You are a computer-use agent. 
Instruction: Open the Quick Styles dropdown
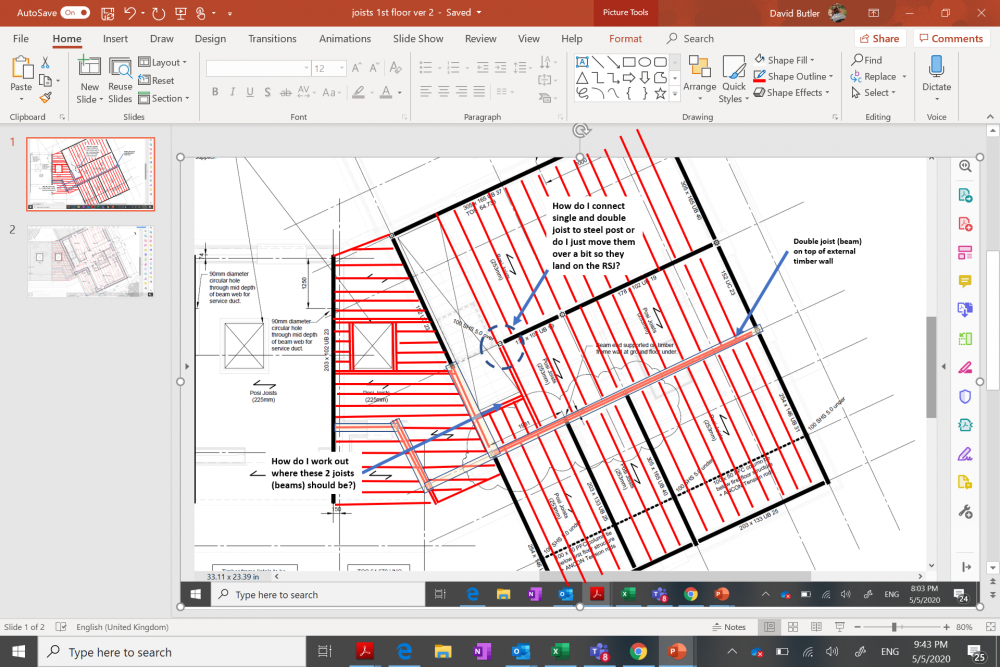pos(733,79)
